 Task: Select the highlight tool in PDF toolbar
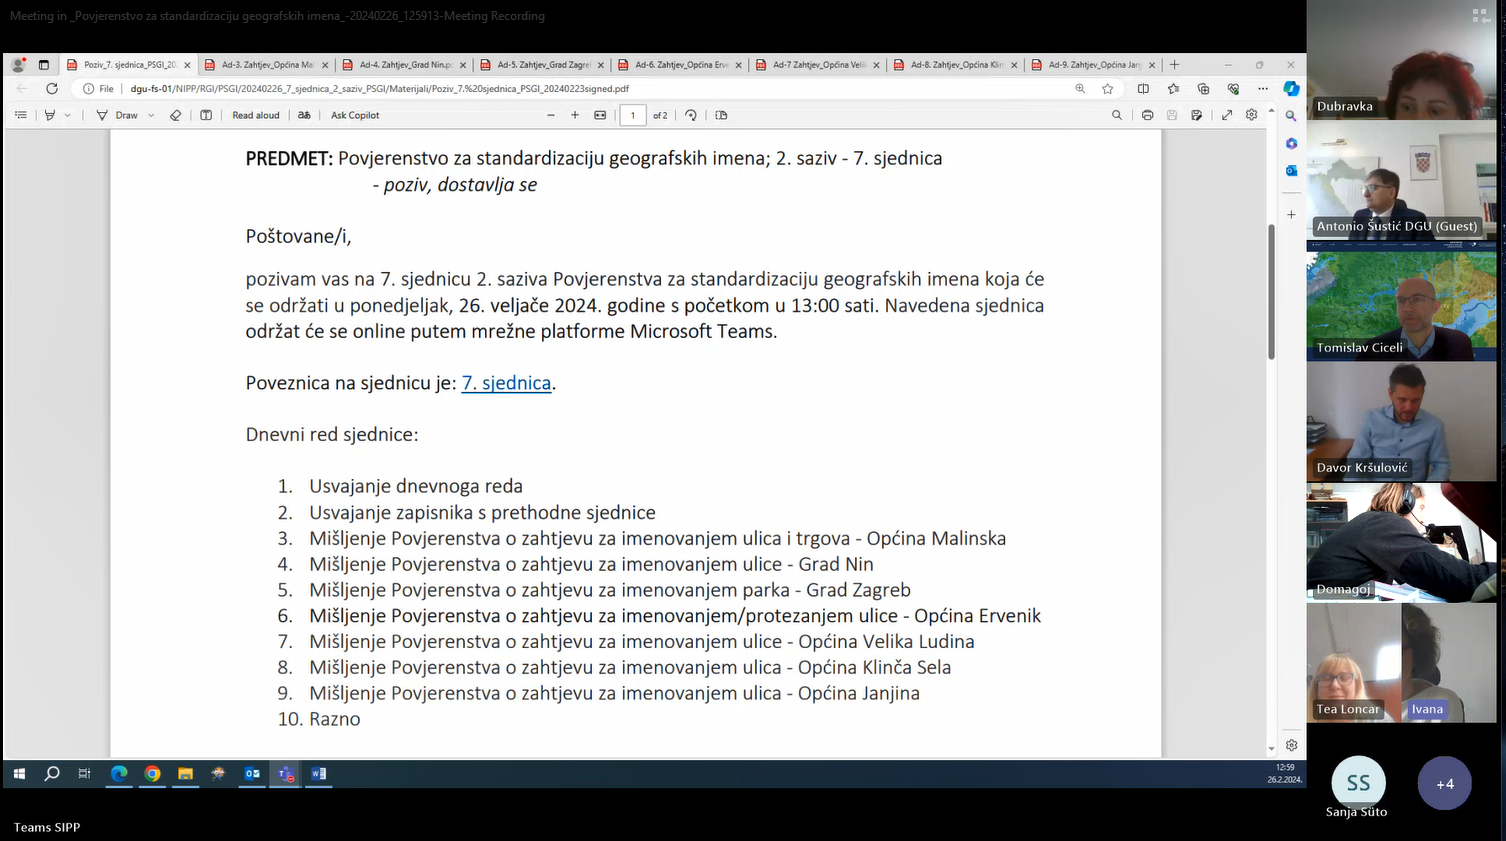pyautogui.click(x=49, y=115)
